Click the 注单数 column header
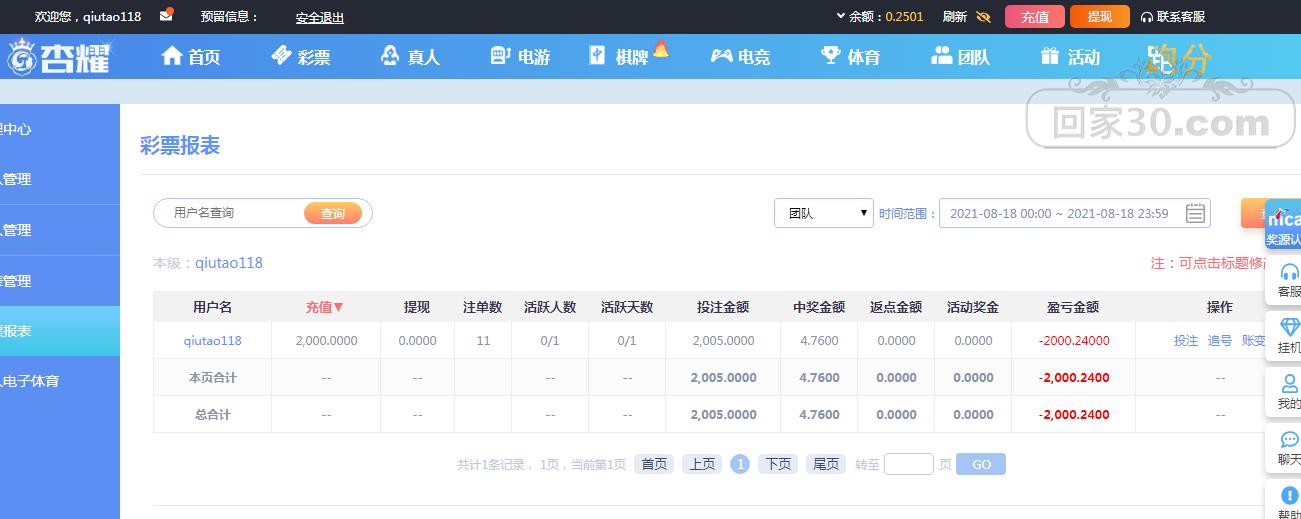Image resolution: width=1301 pixels, height=519 pixels. click(483, 307)
